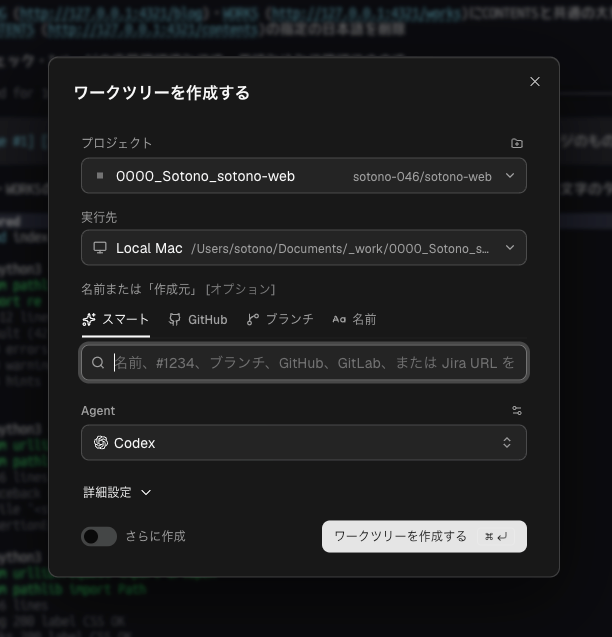612x637 pixels.
Task: Open the プロジェクト dropdown 0000_Sotono_sotono-web
Action: pyautogui.click(x=304, y=176)
